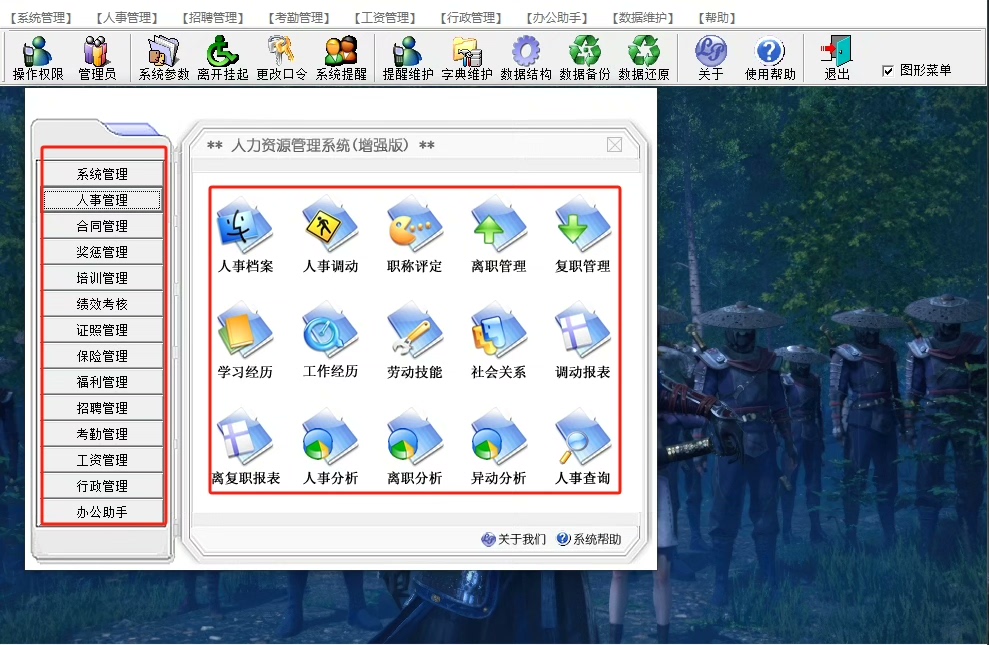Open the 【系统管理】 menu
This screenshot has height=645, width=989.
coord(41,18)
